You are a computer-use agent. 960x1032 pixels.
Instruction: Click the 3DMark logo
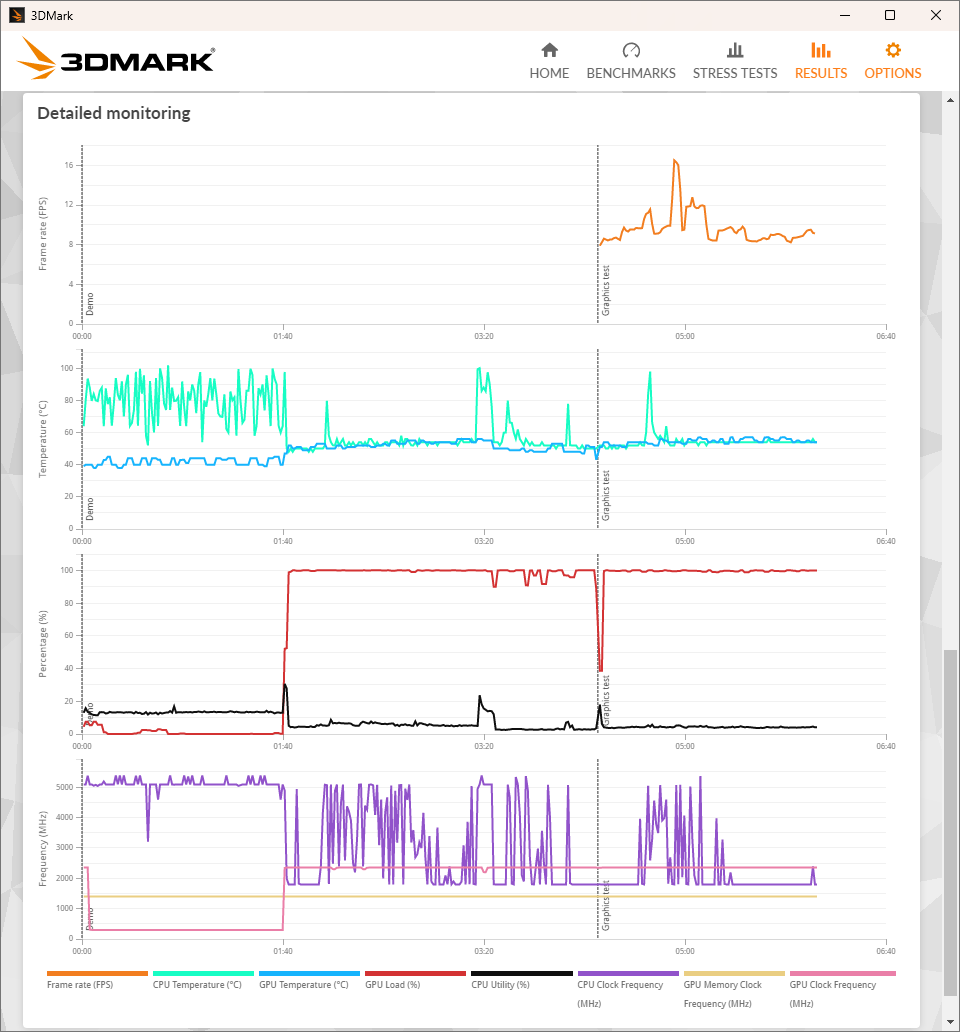[116, 60]
